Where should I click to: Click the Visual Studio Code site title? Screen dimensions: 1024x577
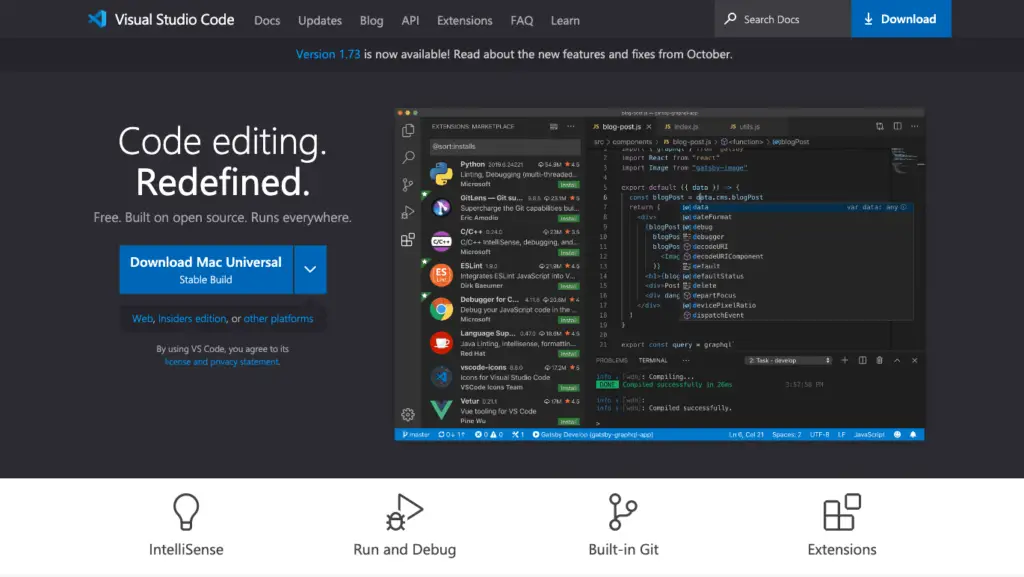click(x=174, y=20)
